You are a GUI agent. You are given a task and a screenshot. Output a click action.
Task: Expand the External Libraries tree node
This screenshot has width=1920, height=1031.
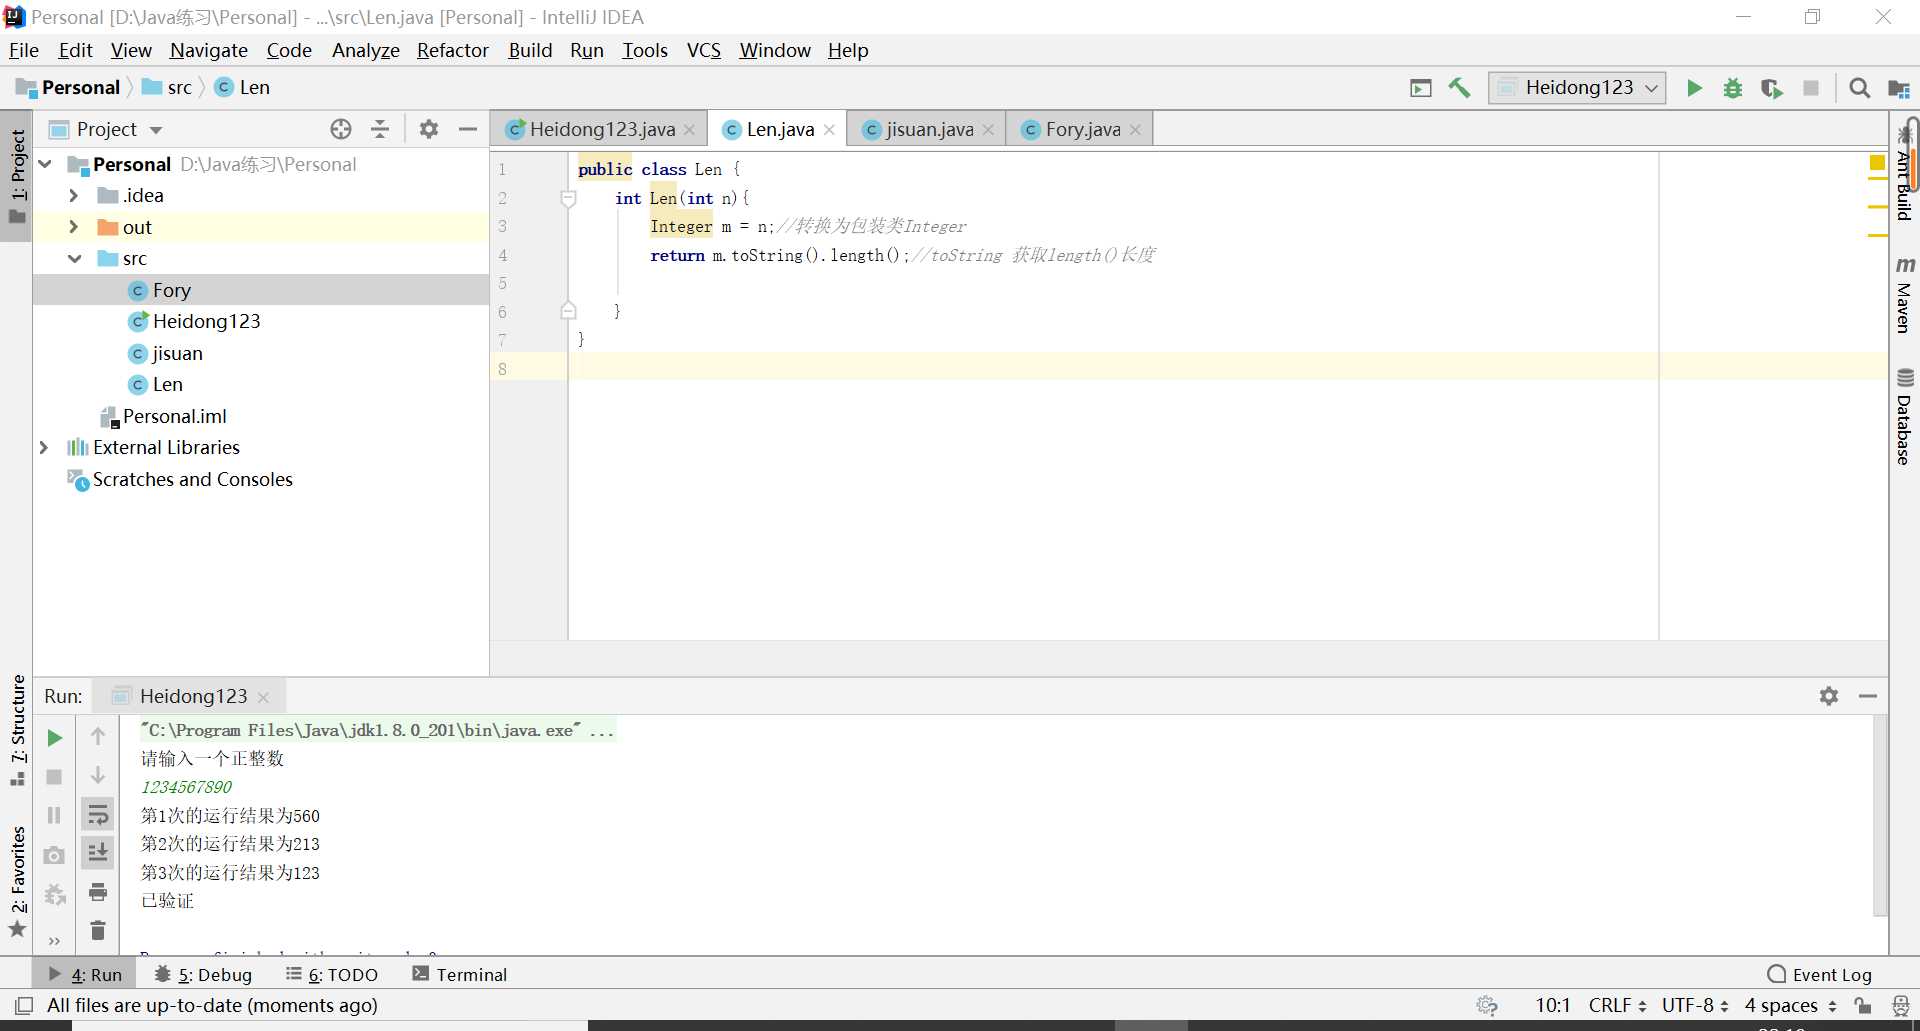[44, 448]
